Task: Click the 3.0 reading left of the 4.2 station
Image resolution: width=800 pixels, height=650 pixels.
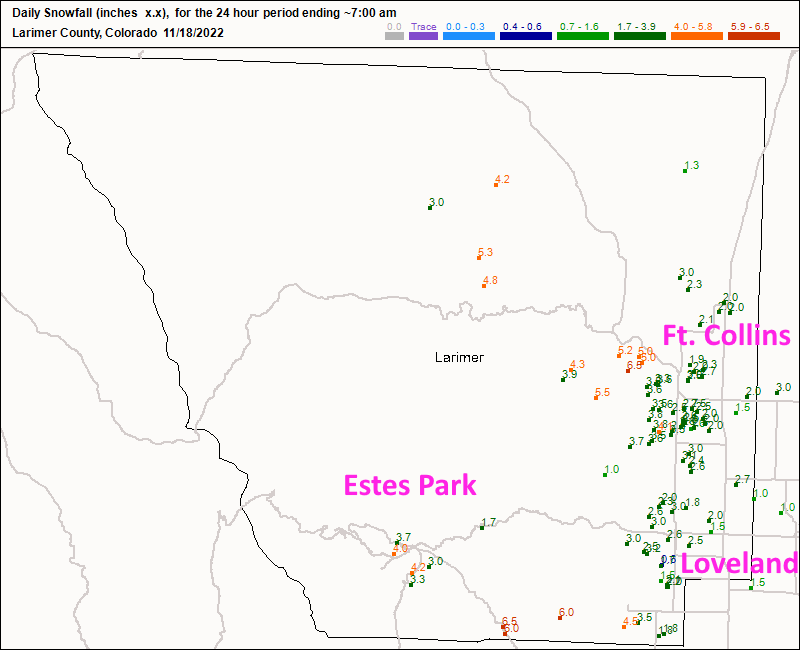Action: tap(437, 203)
